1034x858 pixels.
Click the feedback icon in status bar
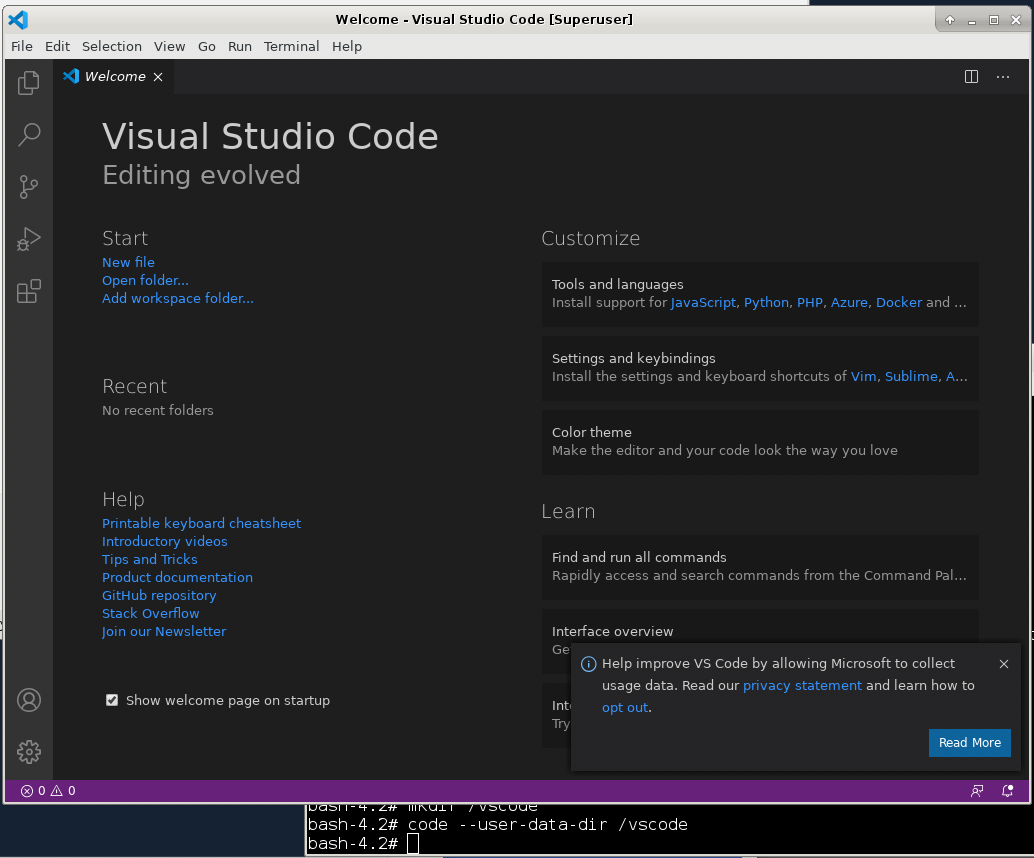tap(977, 791)
